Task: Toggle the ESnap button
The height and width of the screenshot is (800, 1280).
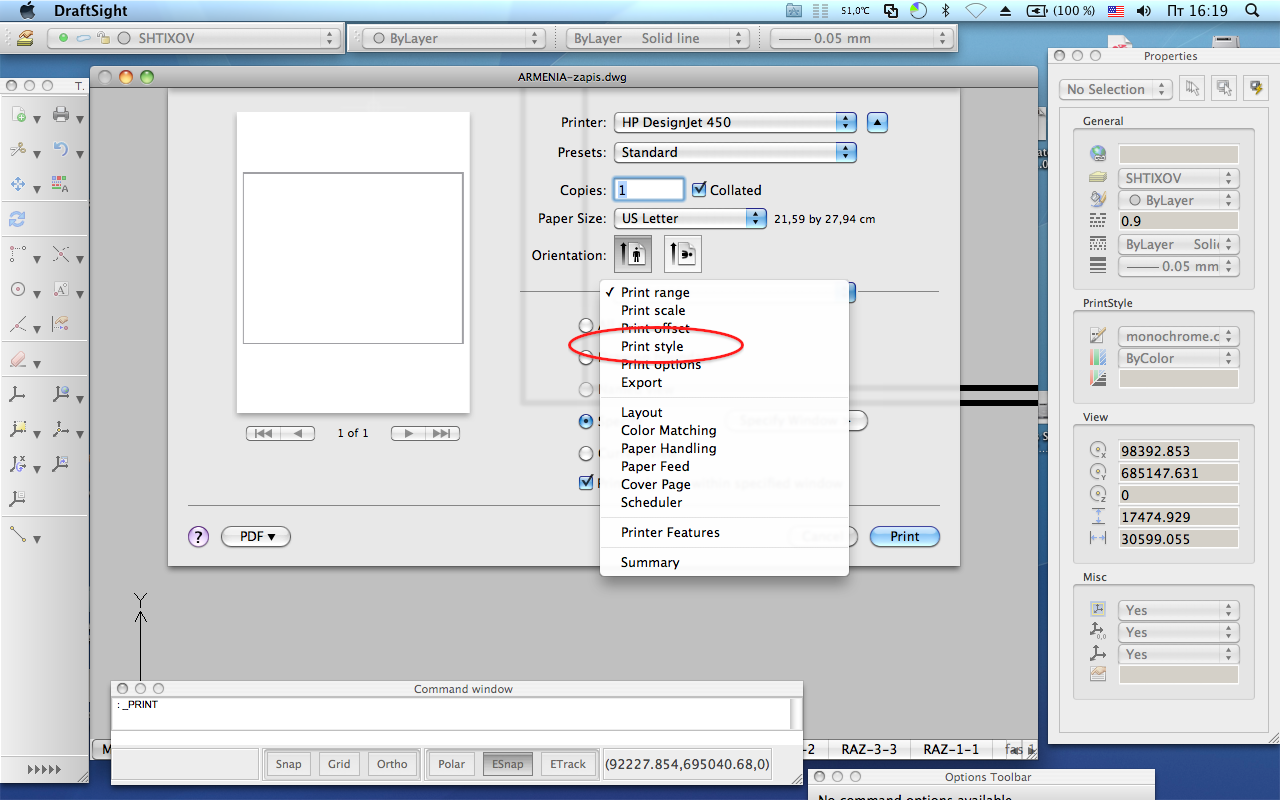Action: [508, 764]
